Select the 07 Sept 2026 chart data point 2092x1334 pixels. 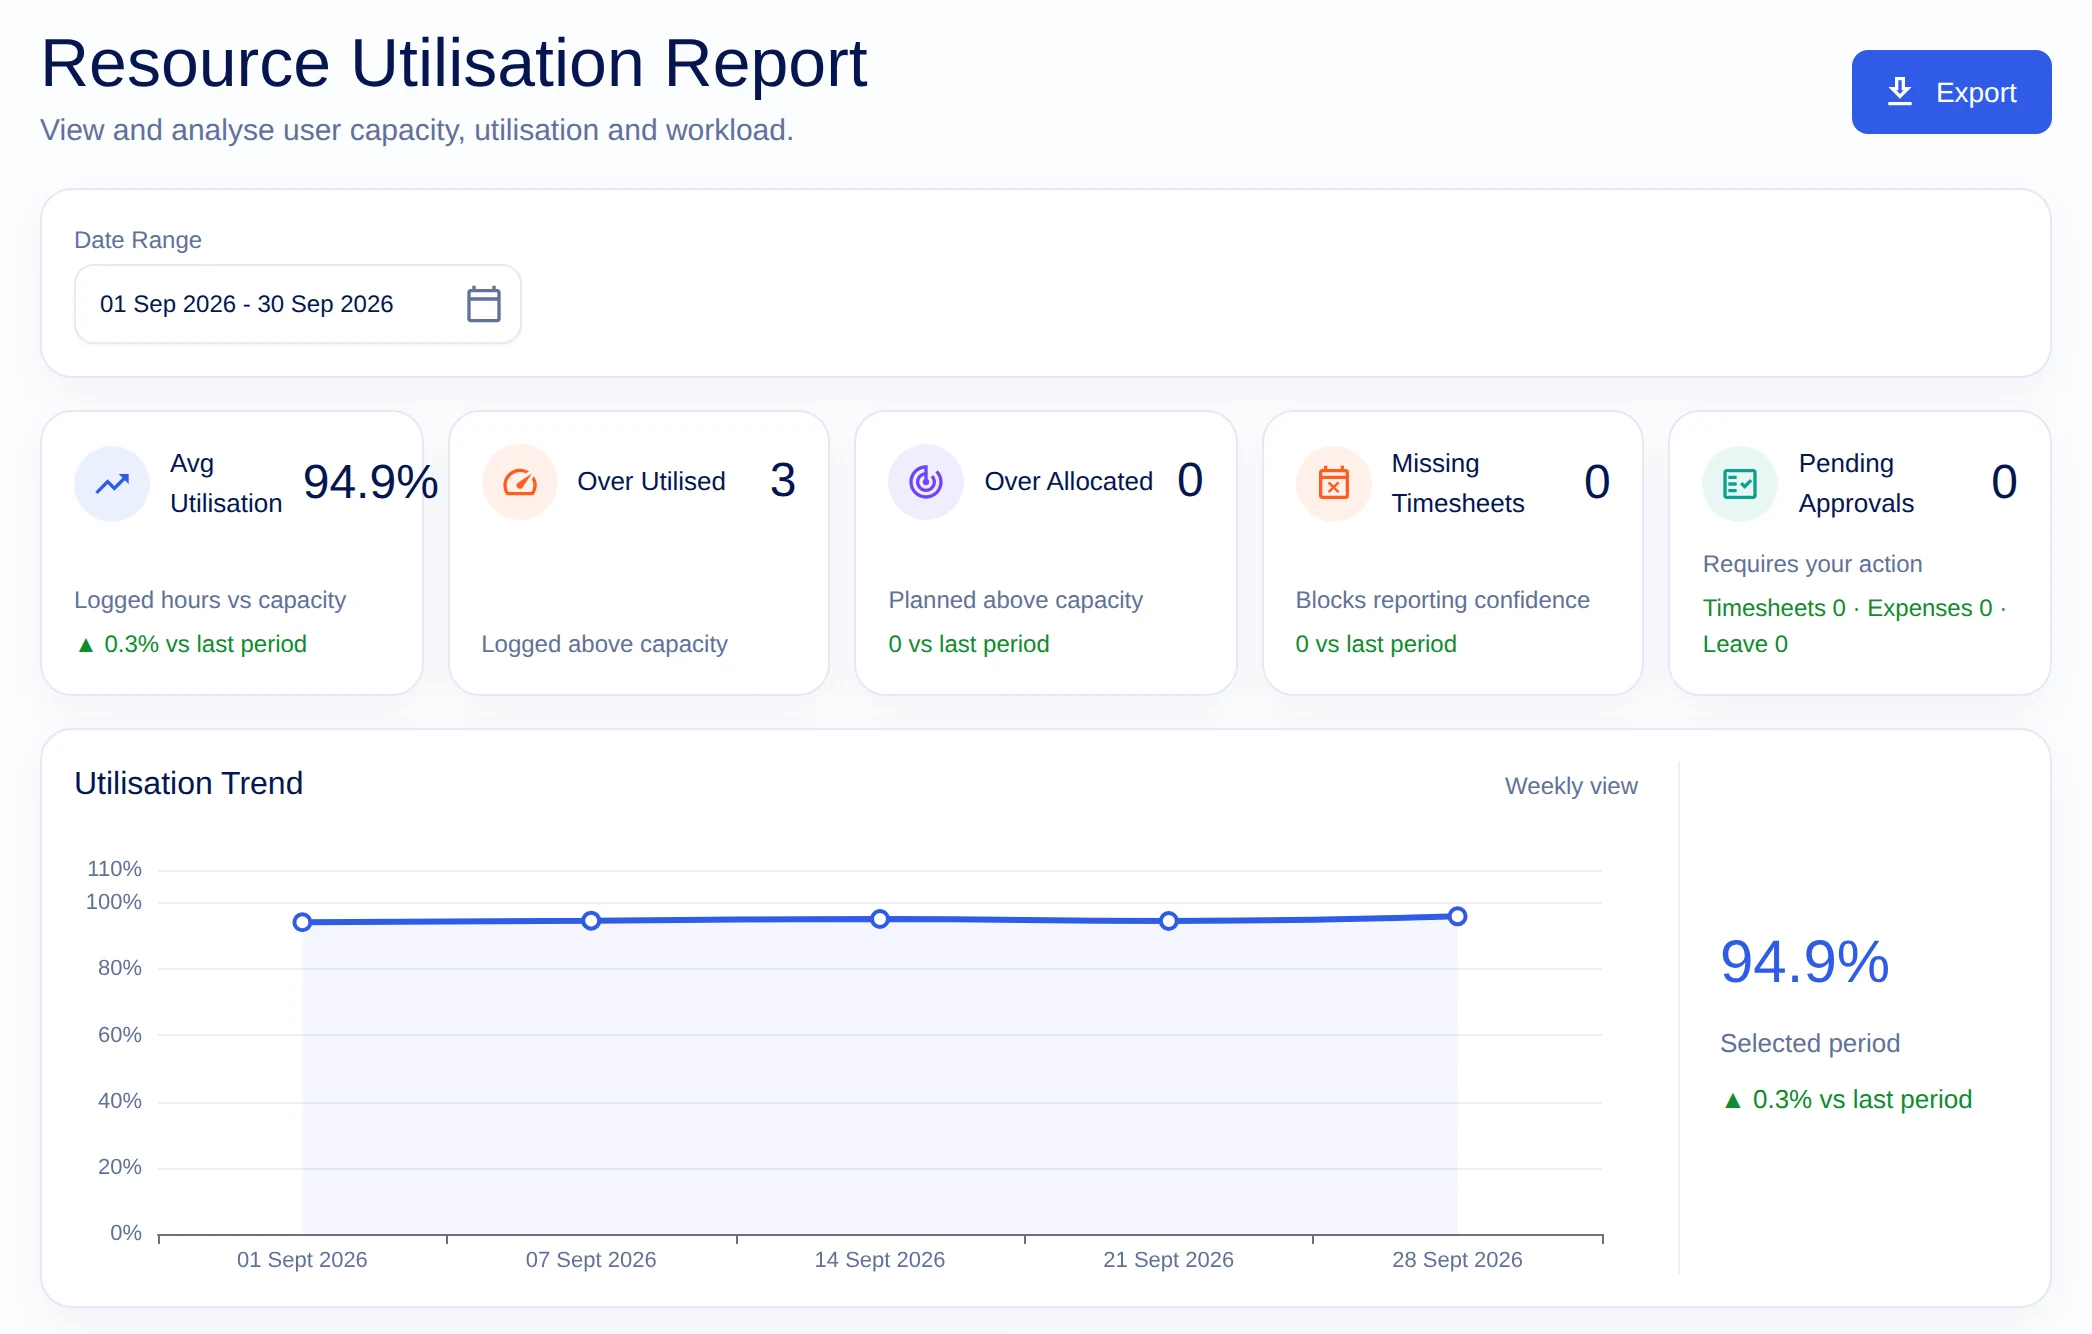pos(591,920)
